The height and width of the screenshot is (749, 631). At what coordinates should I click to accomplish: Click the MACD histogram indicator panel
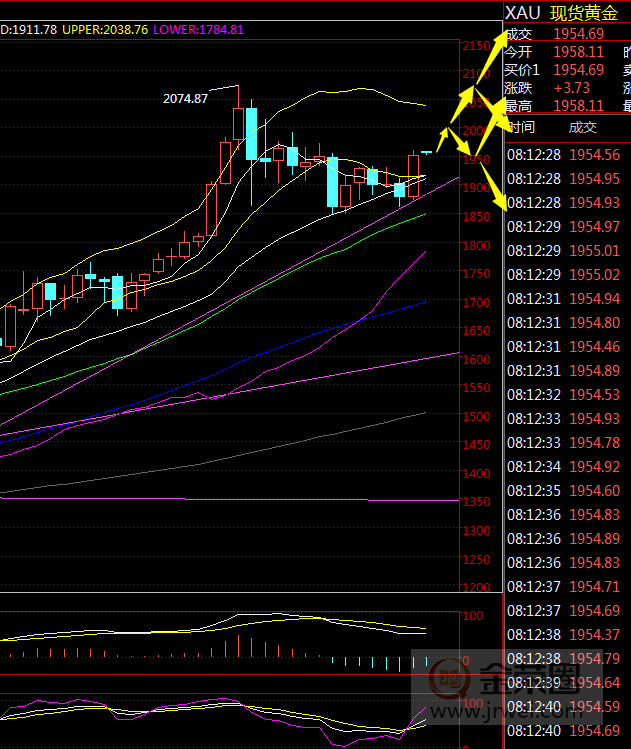point(230,636)
